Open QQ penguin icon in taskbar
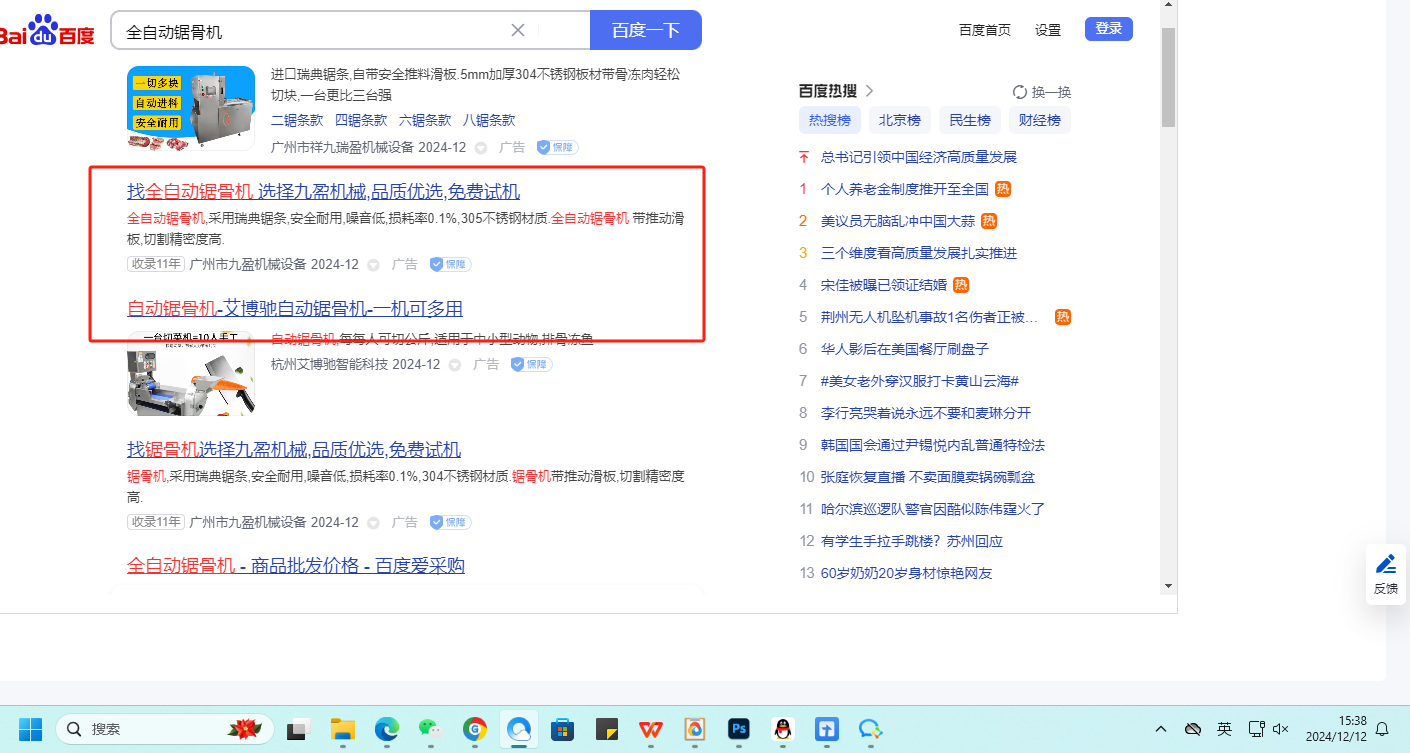Image resolution: width=1410 pixels, height=753 pixels. pos(783,729)
